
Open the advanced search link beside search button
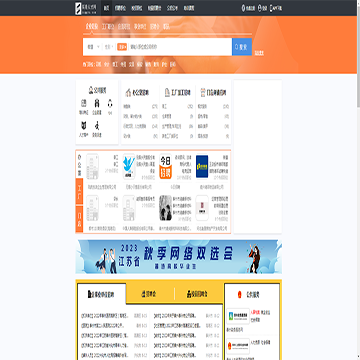[259, 53]
